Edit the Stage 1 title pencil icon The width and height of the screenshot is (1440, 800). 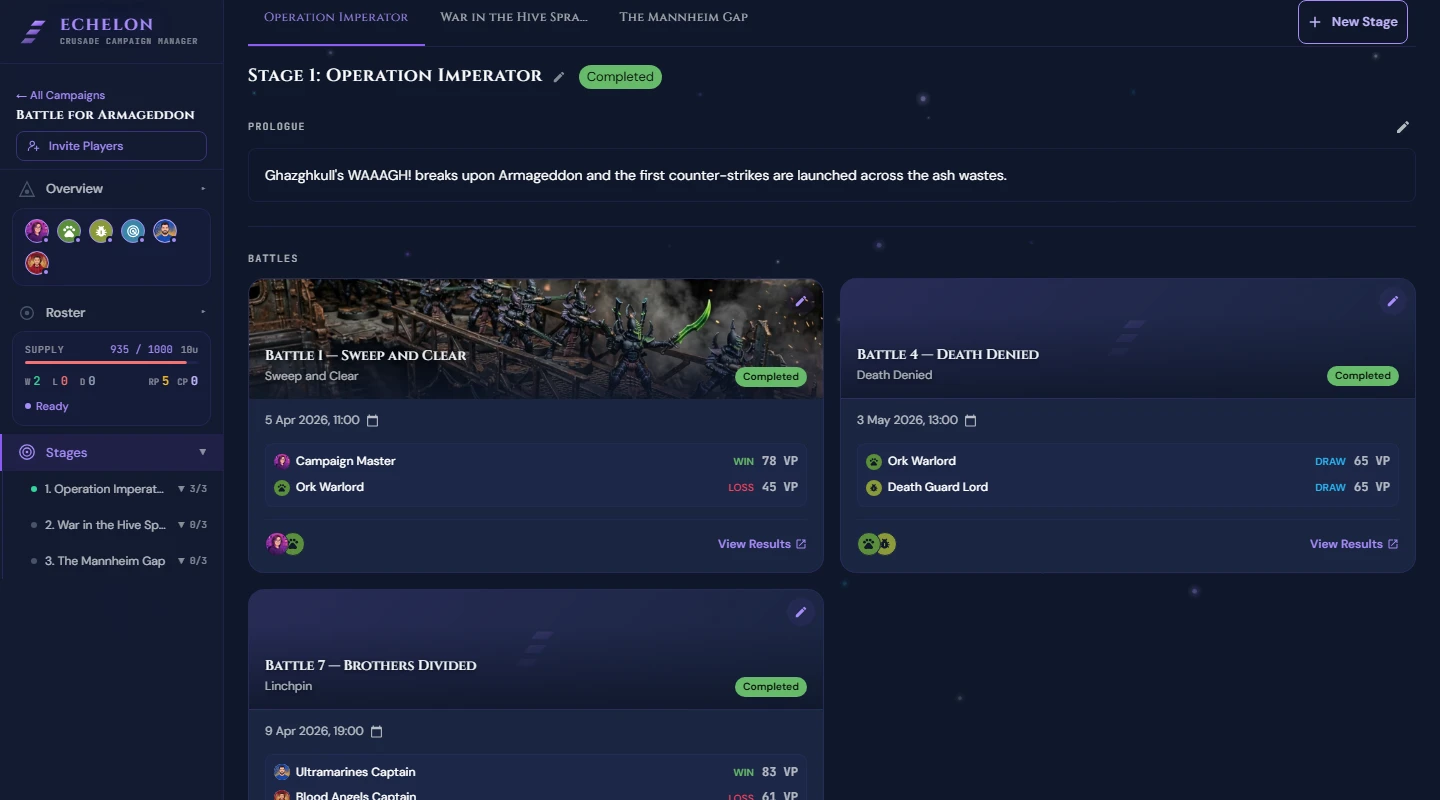559,77
